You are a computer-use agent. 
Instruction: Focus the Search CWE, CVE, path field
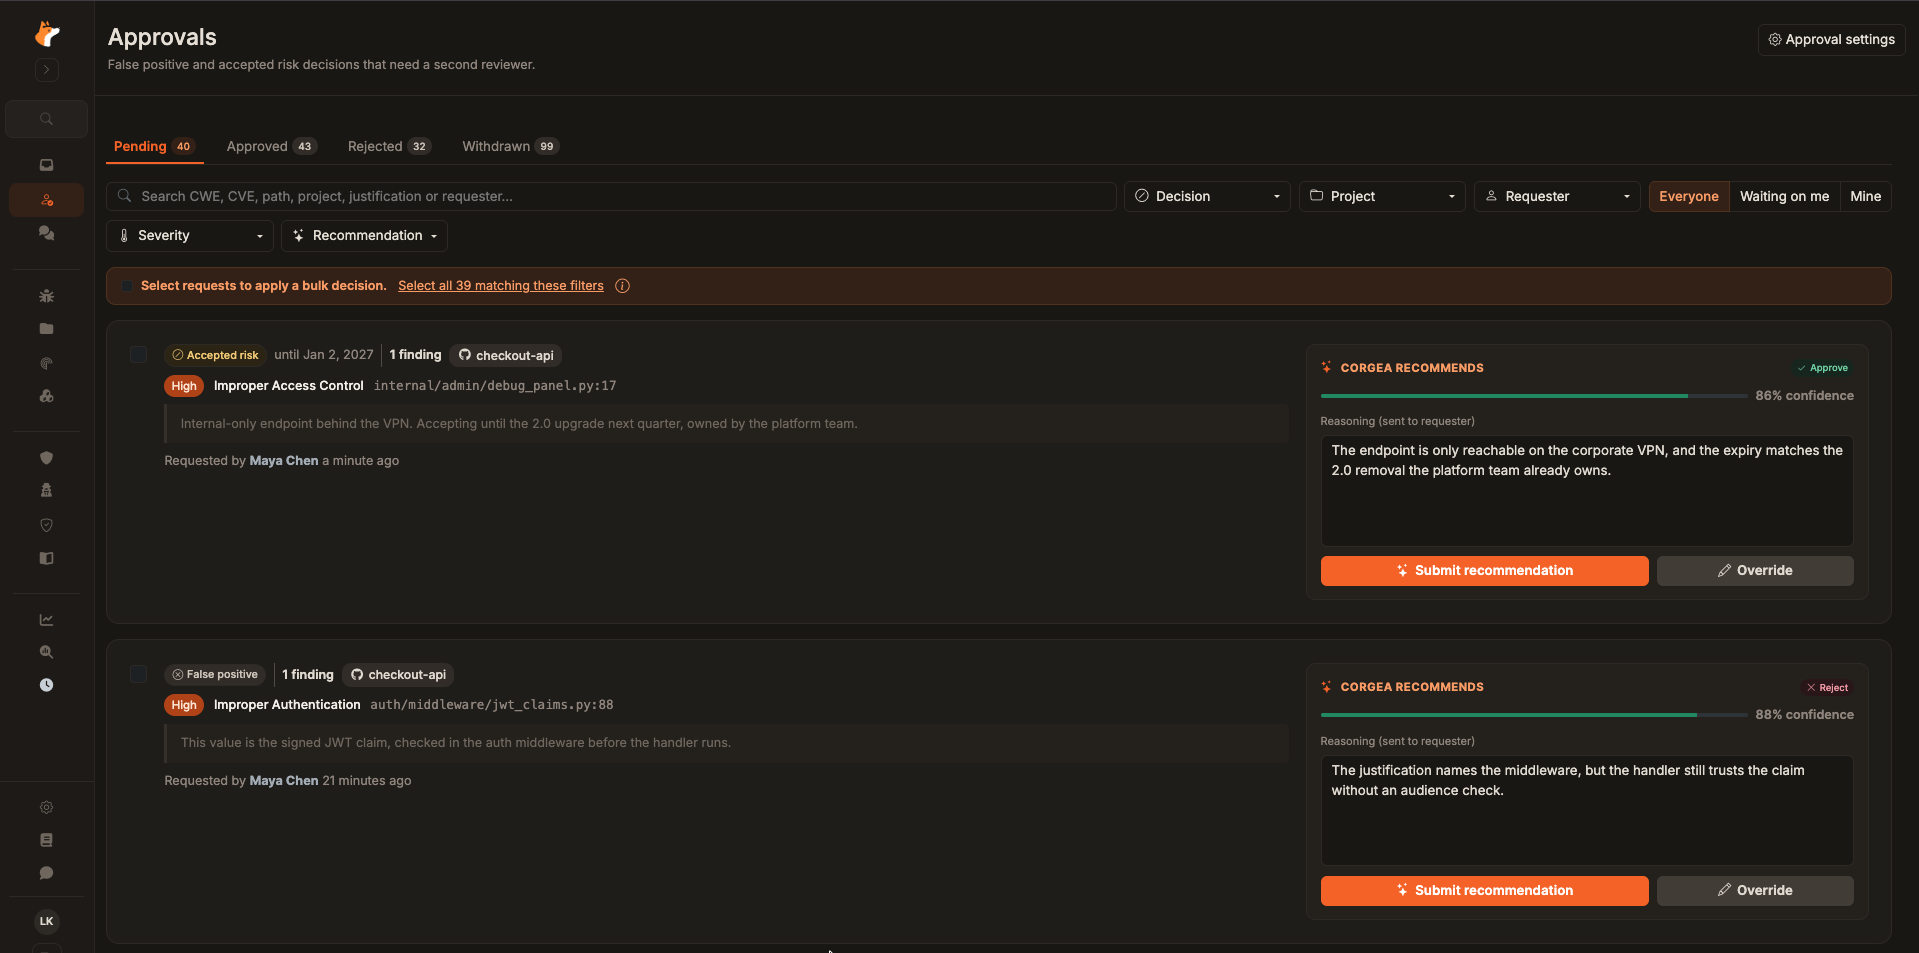(611, 196)
